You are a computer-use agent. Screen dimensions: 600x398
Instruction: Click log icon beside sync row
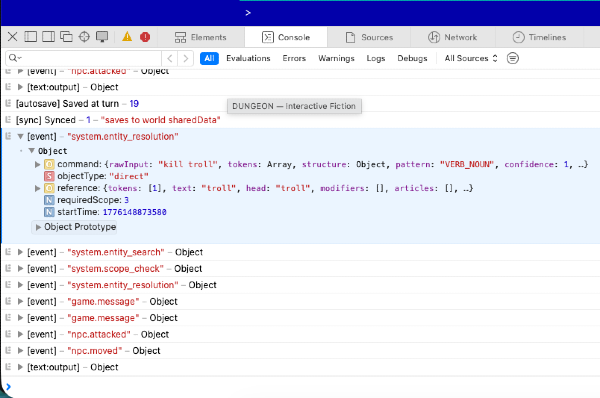(8, 120)
